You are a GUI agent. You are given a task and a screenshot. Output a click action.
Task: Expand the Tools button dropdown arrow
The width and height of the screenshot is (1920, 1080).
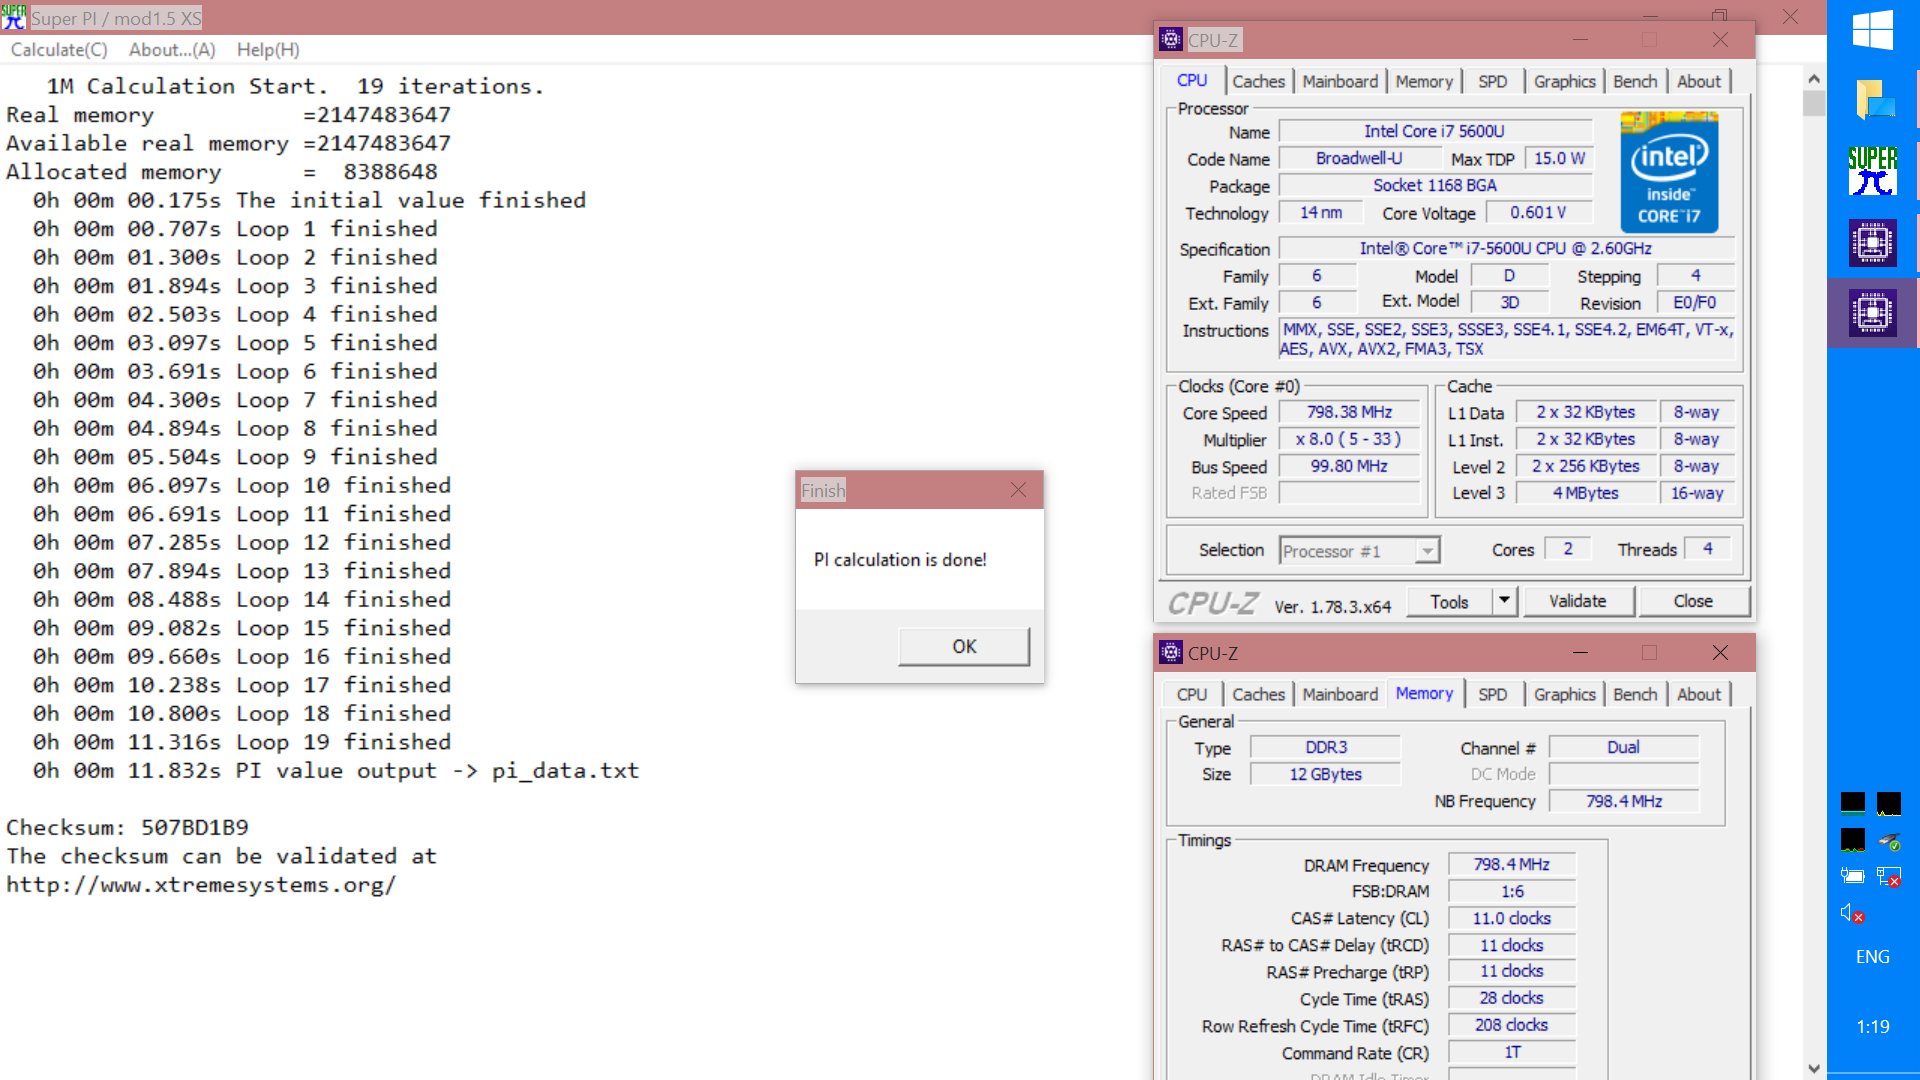(x=1505, y=602)
